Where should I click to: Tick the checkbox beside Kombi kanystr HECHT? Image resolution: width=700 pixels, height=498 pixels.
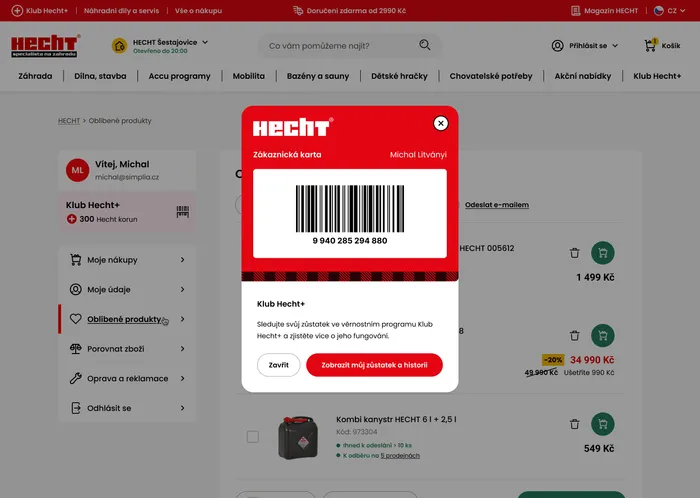[253, 436]
